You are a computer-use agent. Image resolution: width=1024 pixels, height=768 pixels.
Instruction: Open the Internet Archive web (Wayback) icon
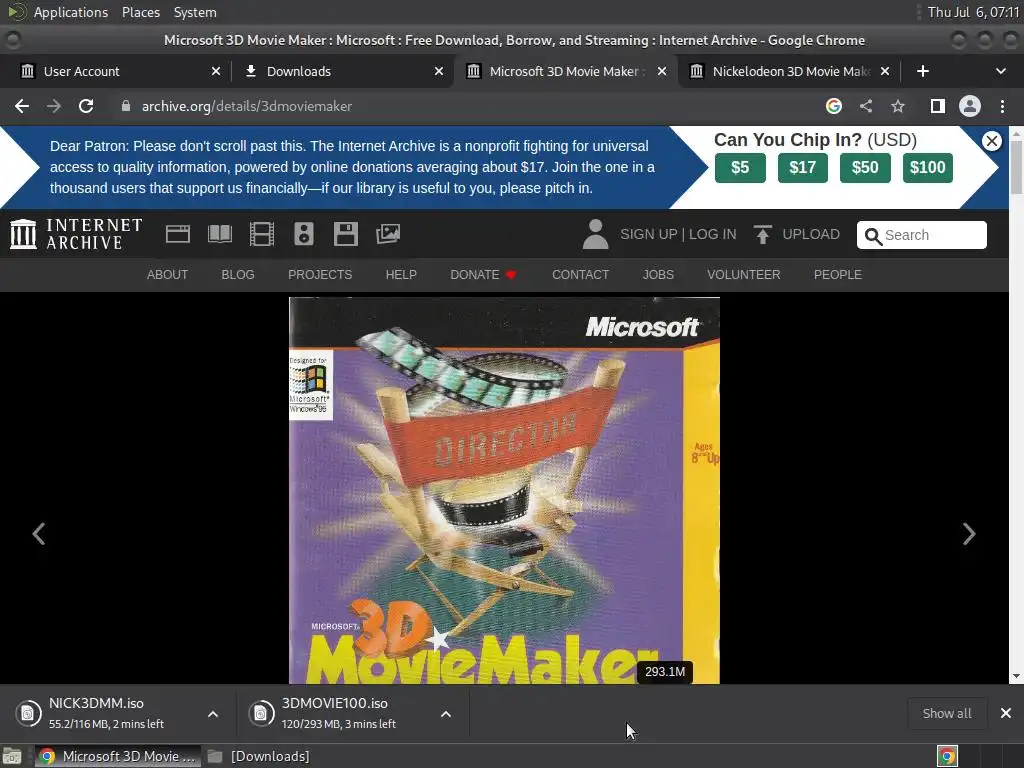tap(178, 234)
